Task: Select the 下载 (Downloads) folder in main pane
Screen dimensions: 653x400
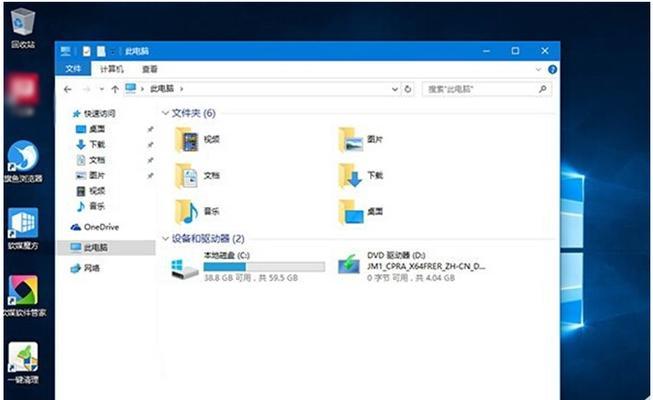Action: click(361, 175)
